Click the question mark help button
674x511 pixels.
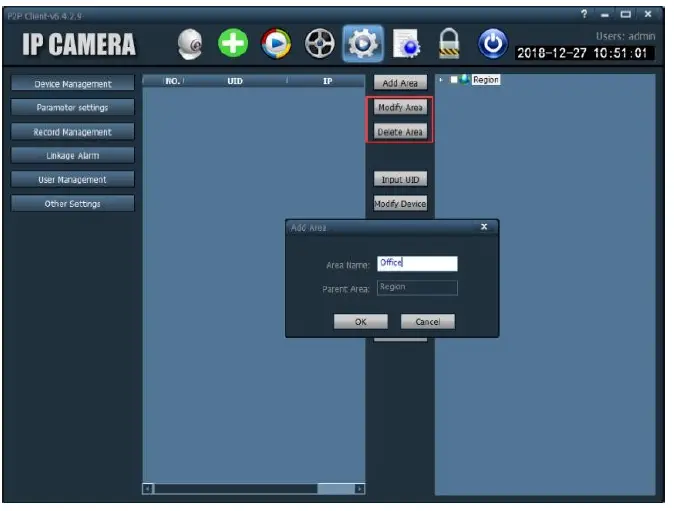pyautogui.click(x=584, y=14)
